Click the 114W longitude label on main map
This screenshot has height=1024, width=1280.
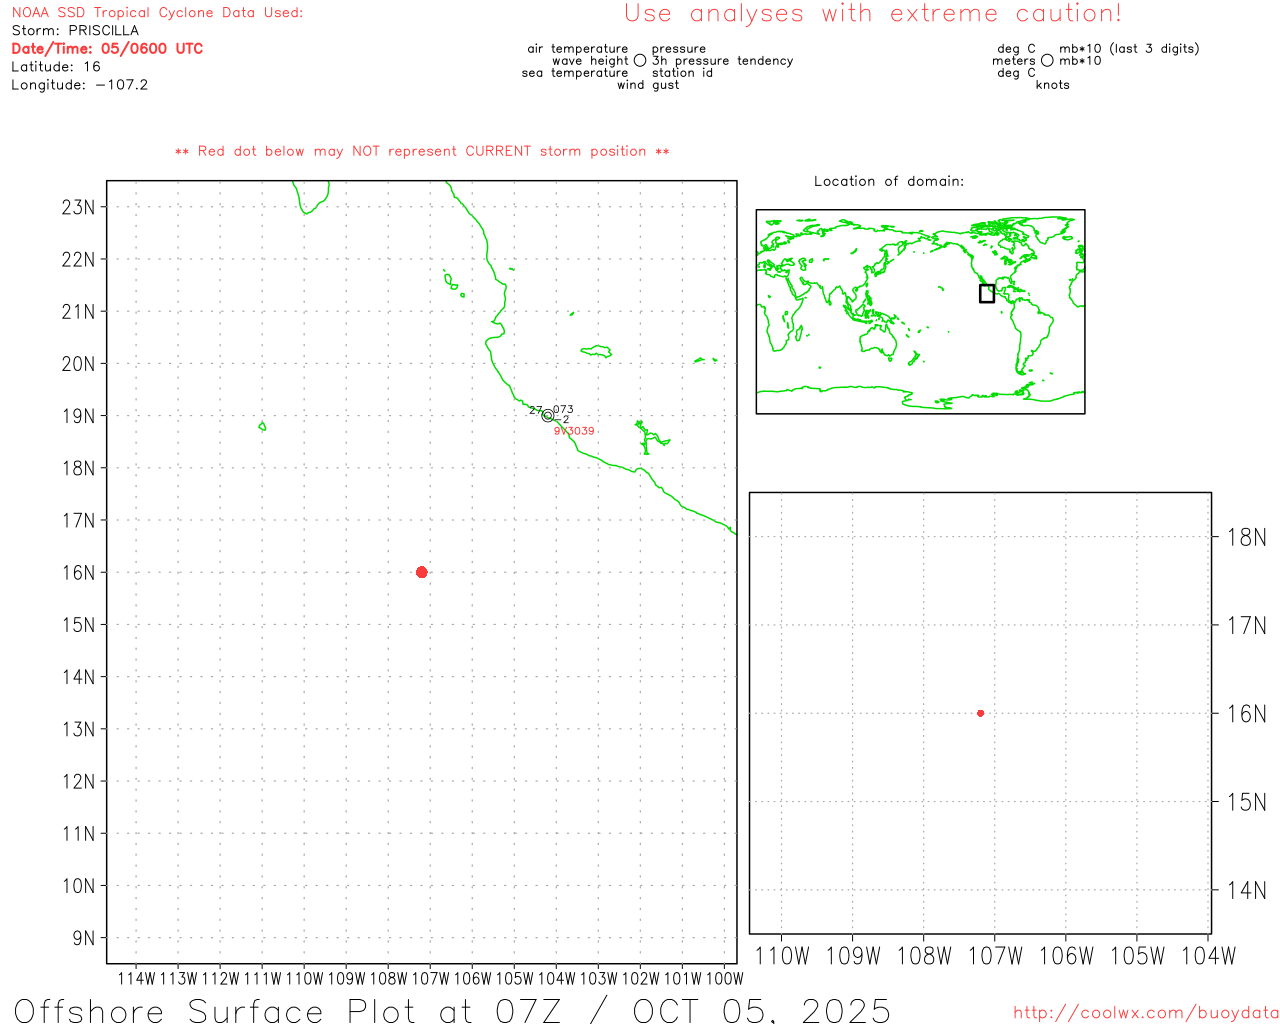coord(136,978)
